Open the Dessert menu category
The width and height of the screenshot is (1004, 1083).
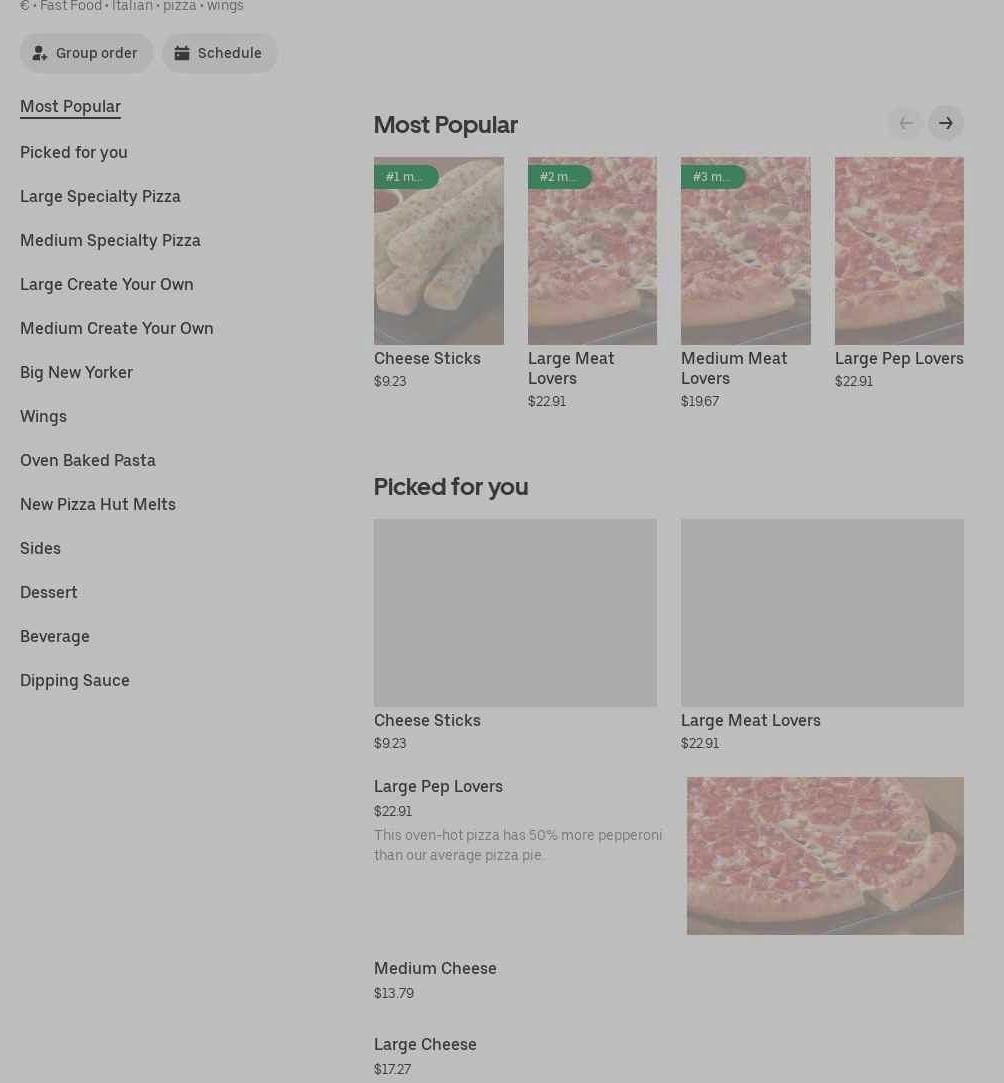click(49, 592)
